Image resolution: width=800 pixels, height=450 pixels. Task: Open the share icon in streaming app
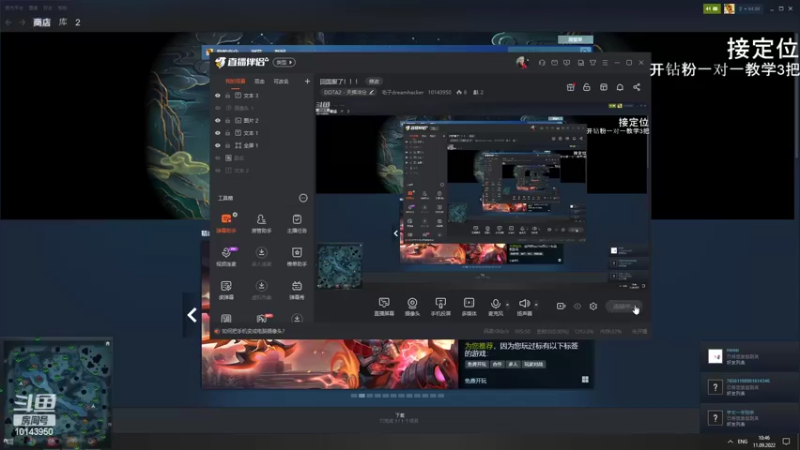(637, 87)
